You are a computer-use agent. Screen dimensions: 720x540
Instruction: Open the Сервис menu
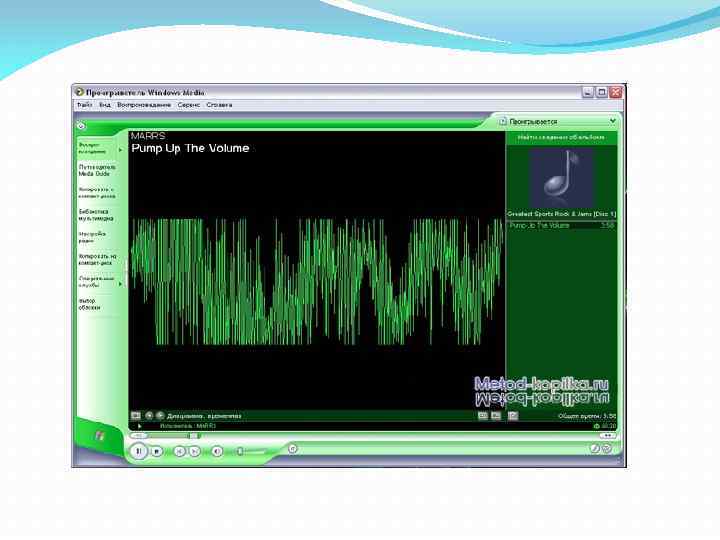tap(189, 105)
